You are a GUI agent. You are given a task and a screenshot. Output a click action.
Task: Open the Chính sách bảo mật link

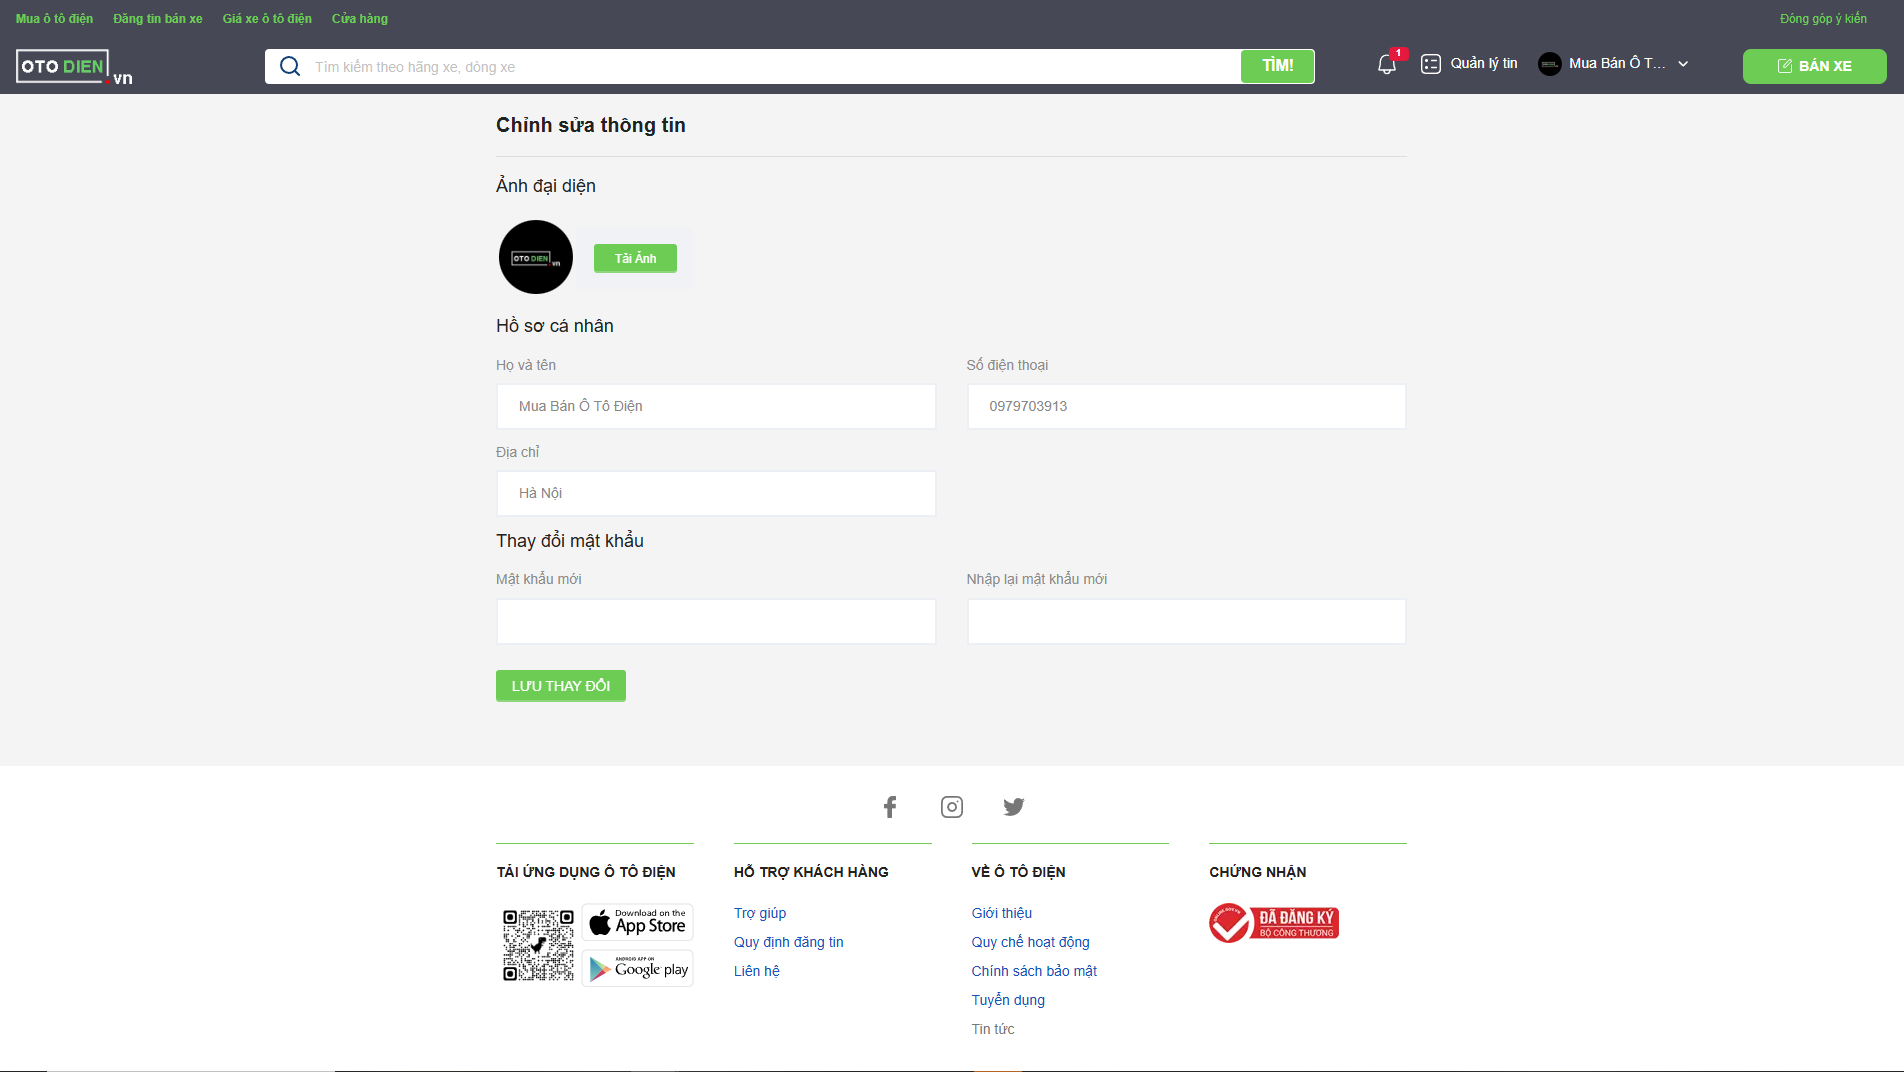1034,971
